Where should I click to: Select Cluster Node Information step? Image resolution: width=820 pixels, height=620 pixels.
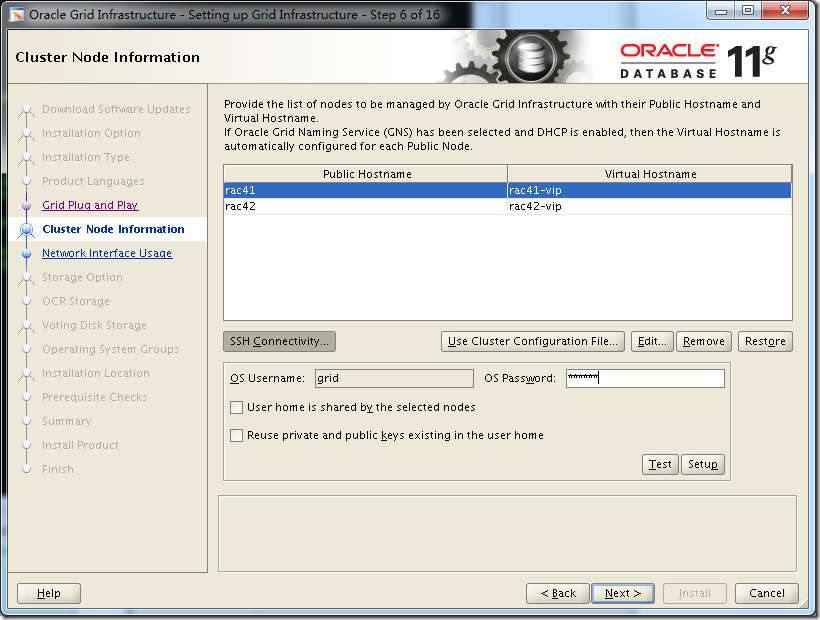113,229
